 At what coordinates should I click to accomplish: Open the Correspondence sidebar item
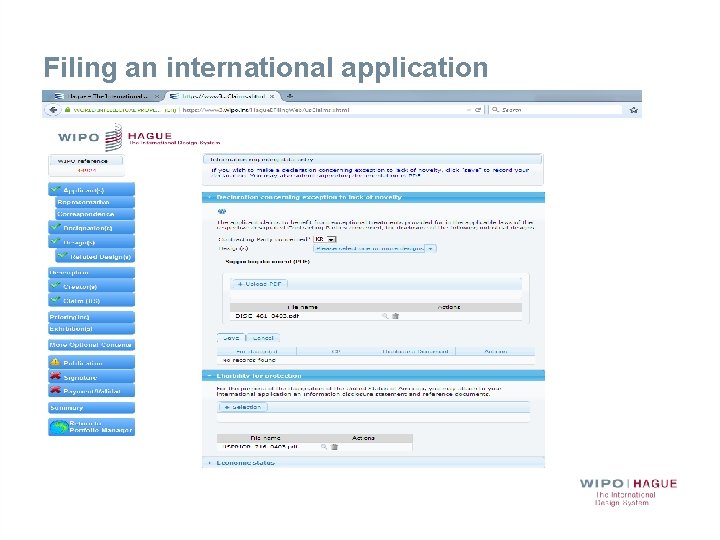click(x=95, y=214)
